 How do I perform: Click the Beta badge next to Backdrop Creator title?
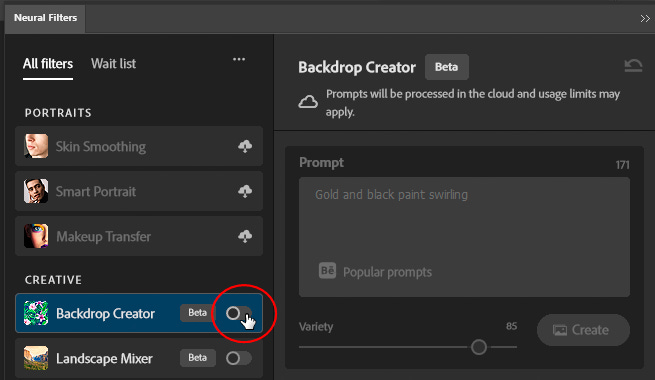[447, 67]
